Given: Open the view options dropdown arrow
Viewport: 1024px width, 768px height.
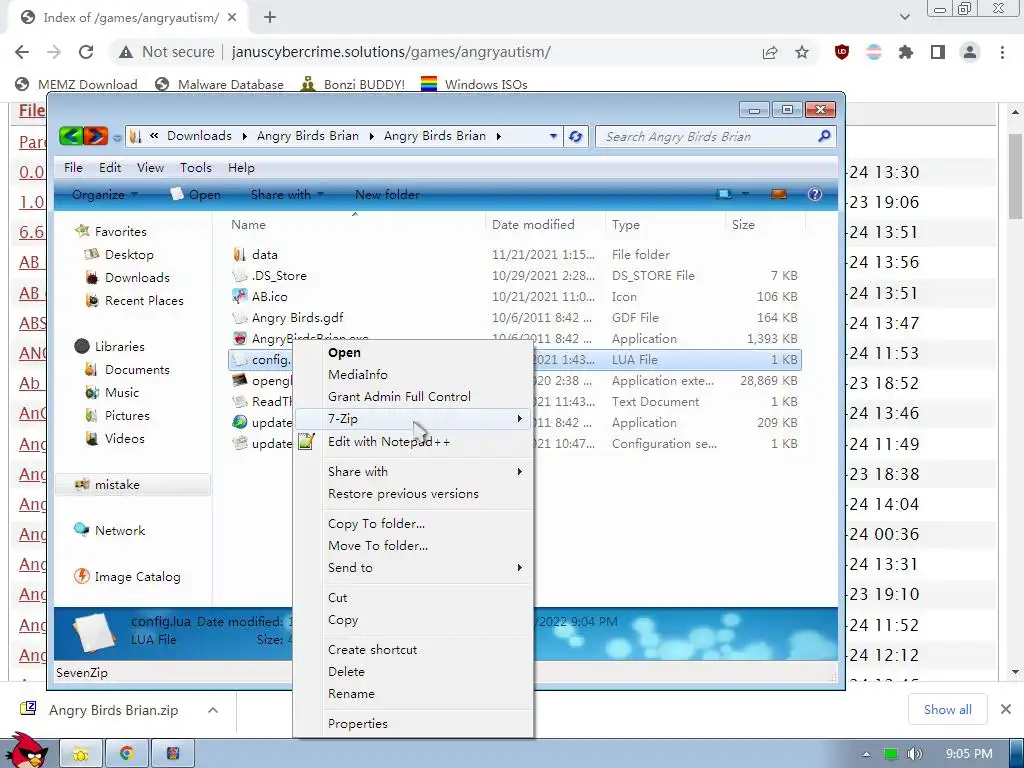Looking at the screenshot, I should (745, 194).
